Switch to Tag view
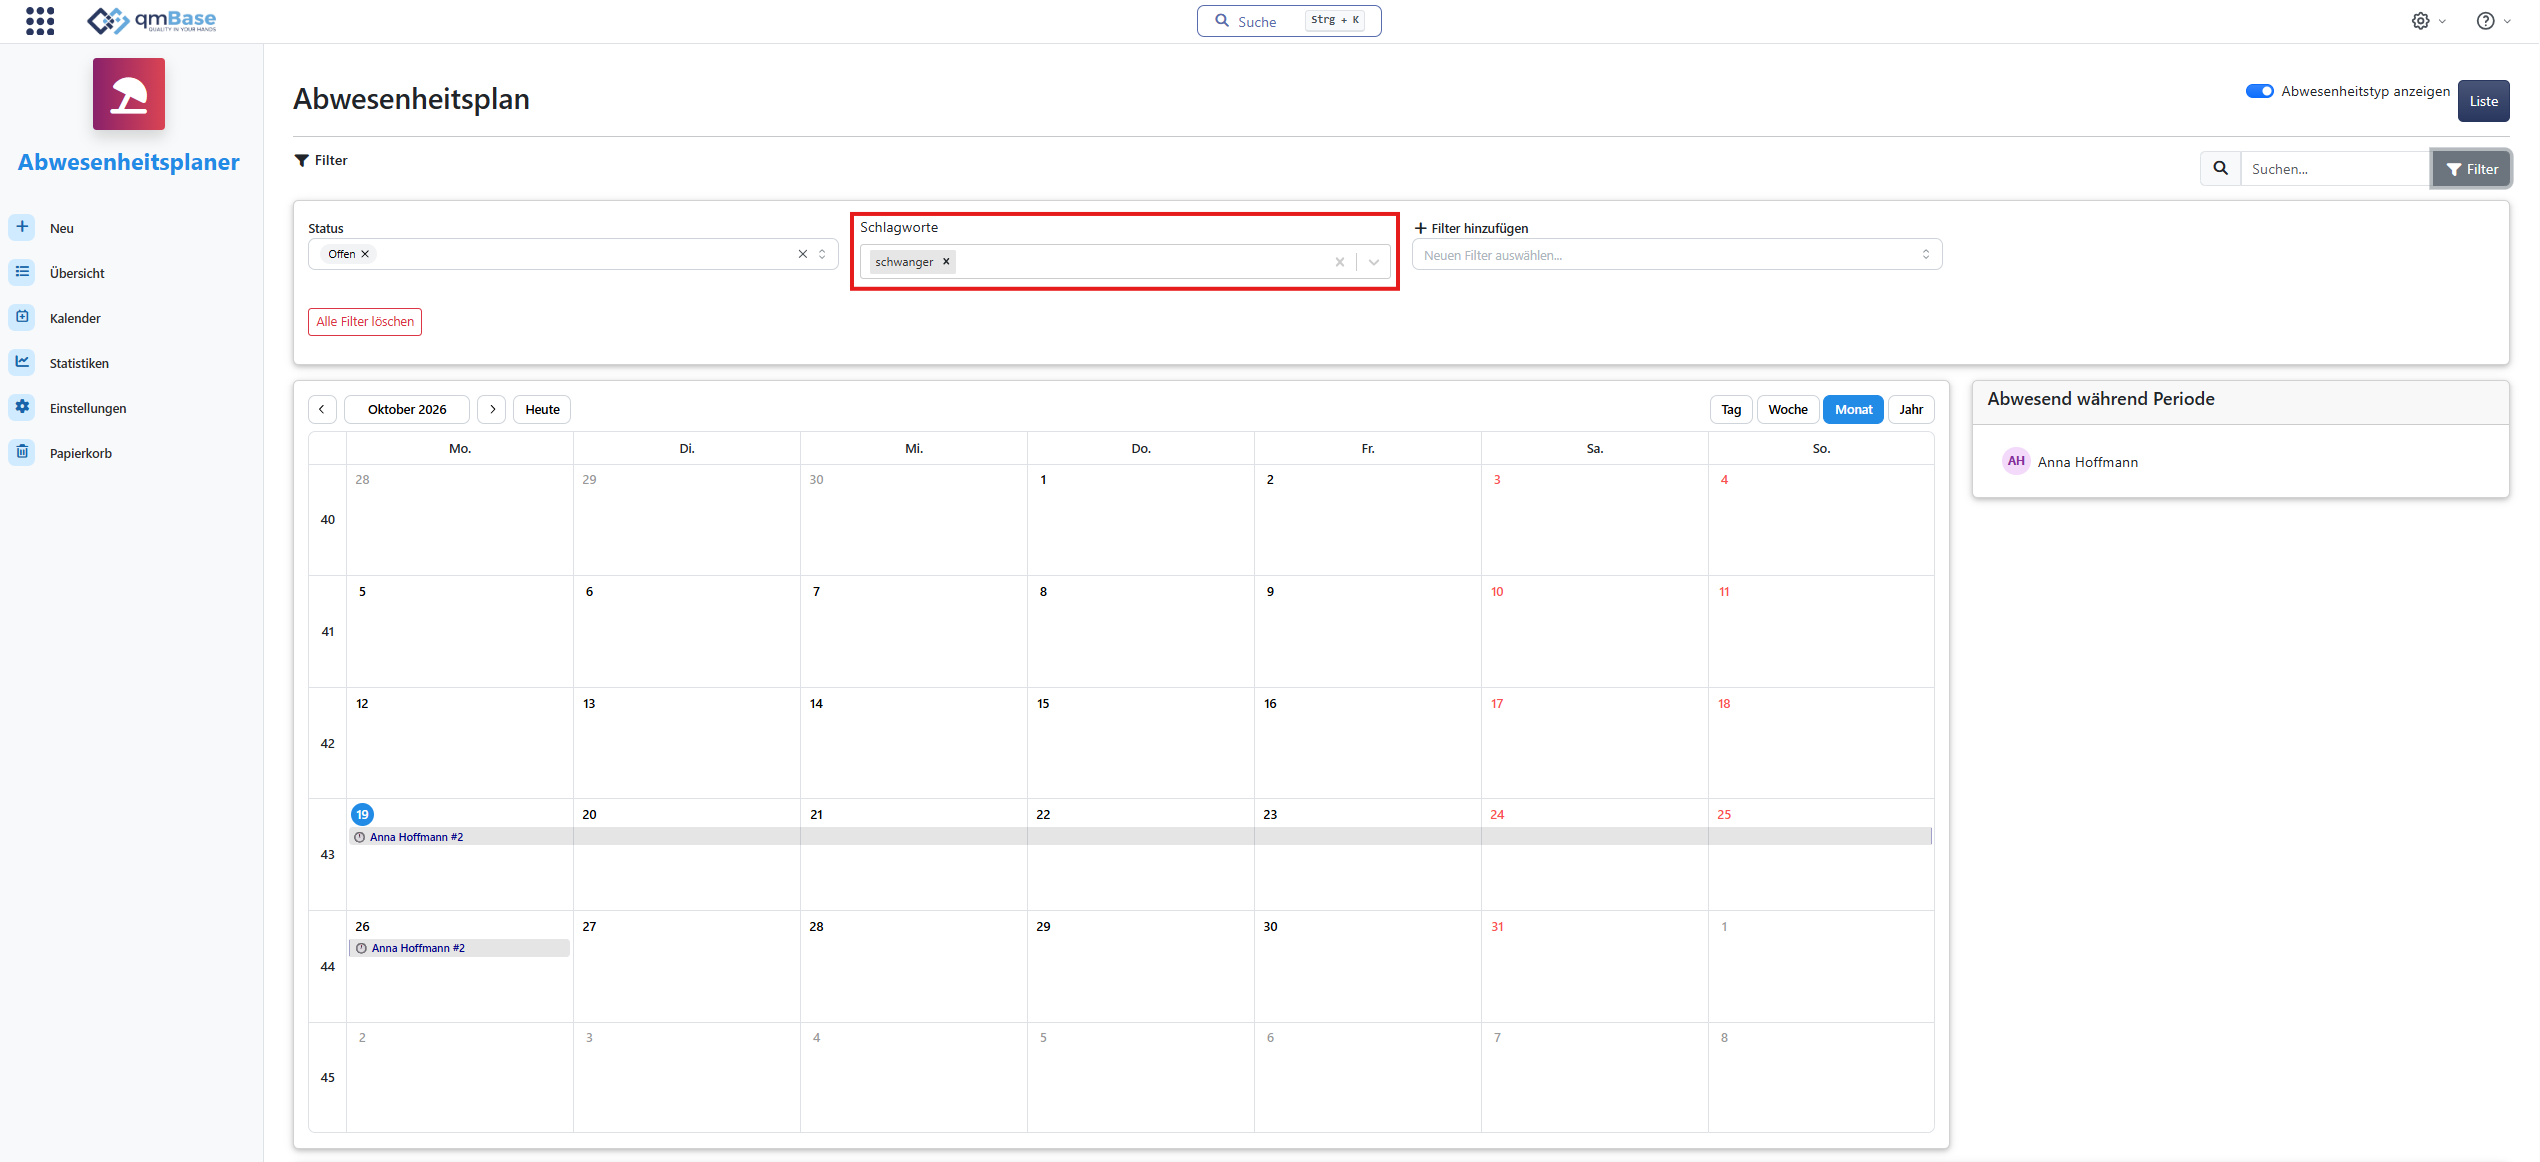 [1731, 409]
